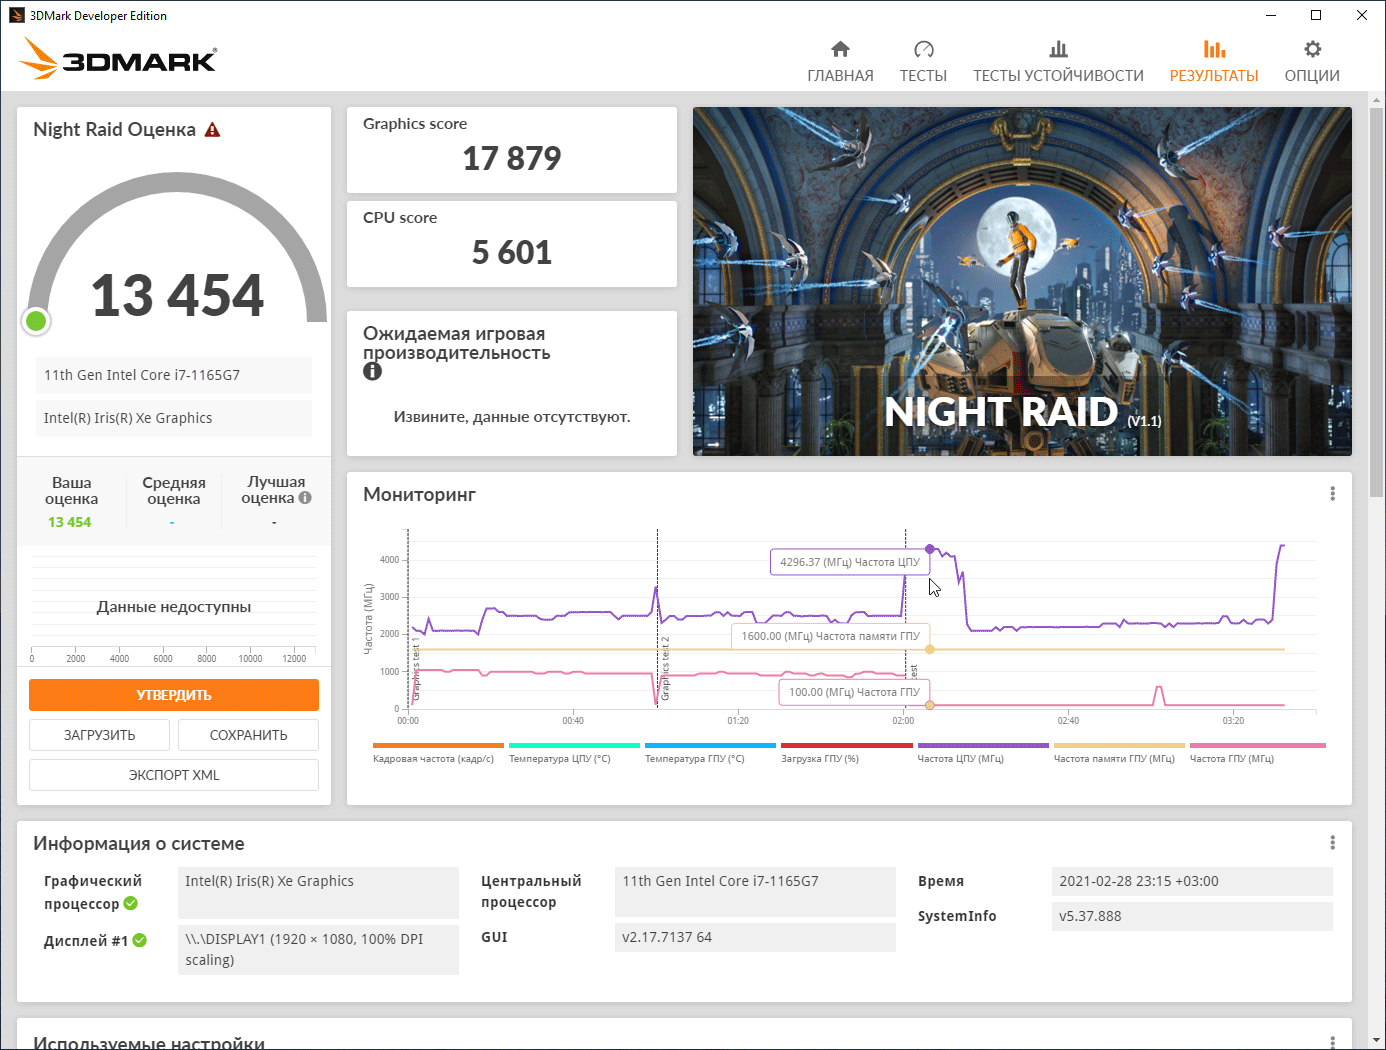Click the green check next to Графический процессор

pyautogui.click(x=130, y=904)
